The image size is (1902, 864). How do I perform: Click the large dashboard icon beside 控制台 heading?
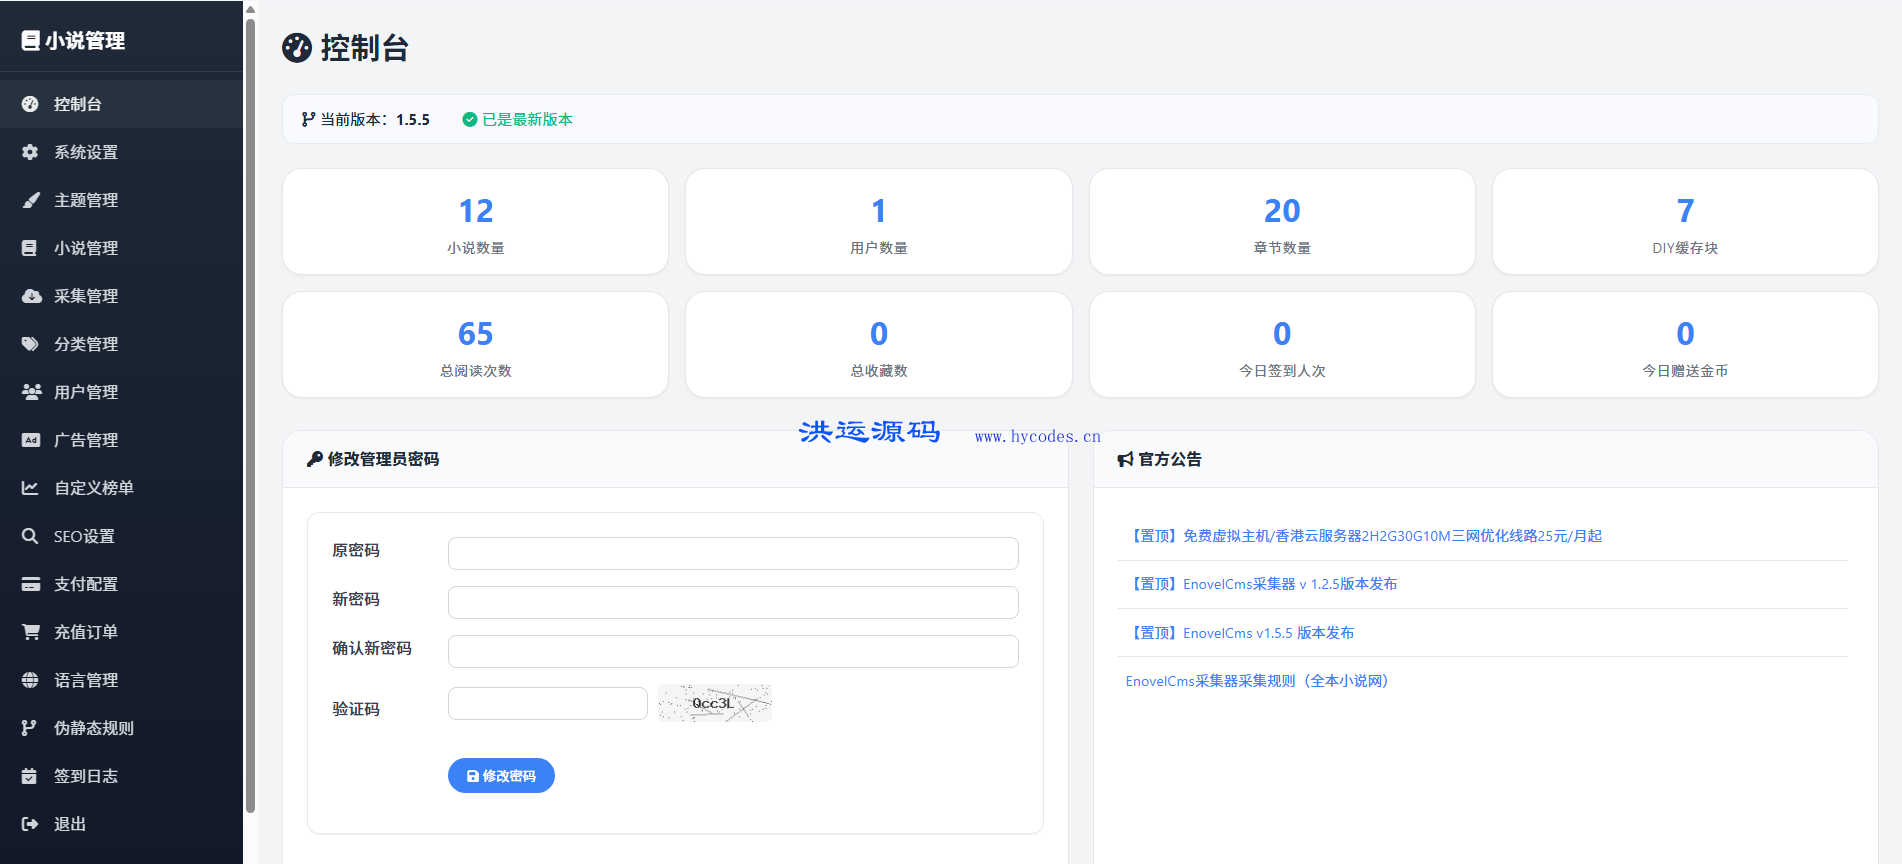point(297,48)
